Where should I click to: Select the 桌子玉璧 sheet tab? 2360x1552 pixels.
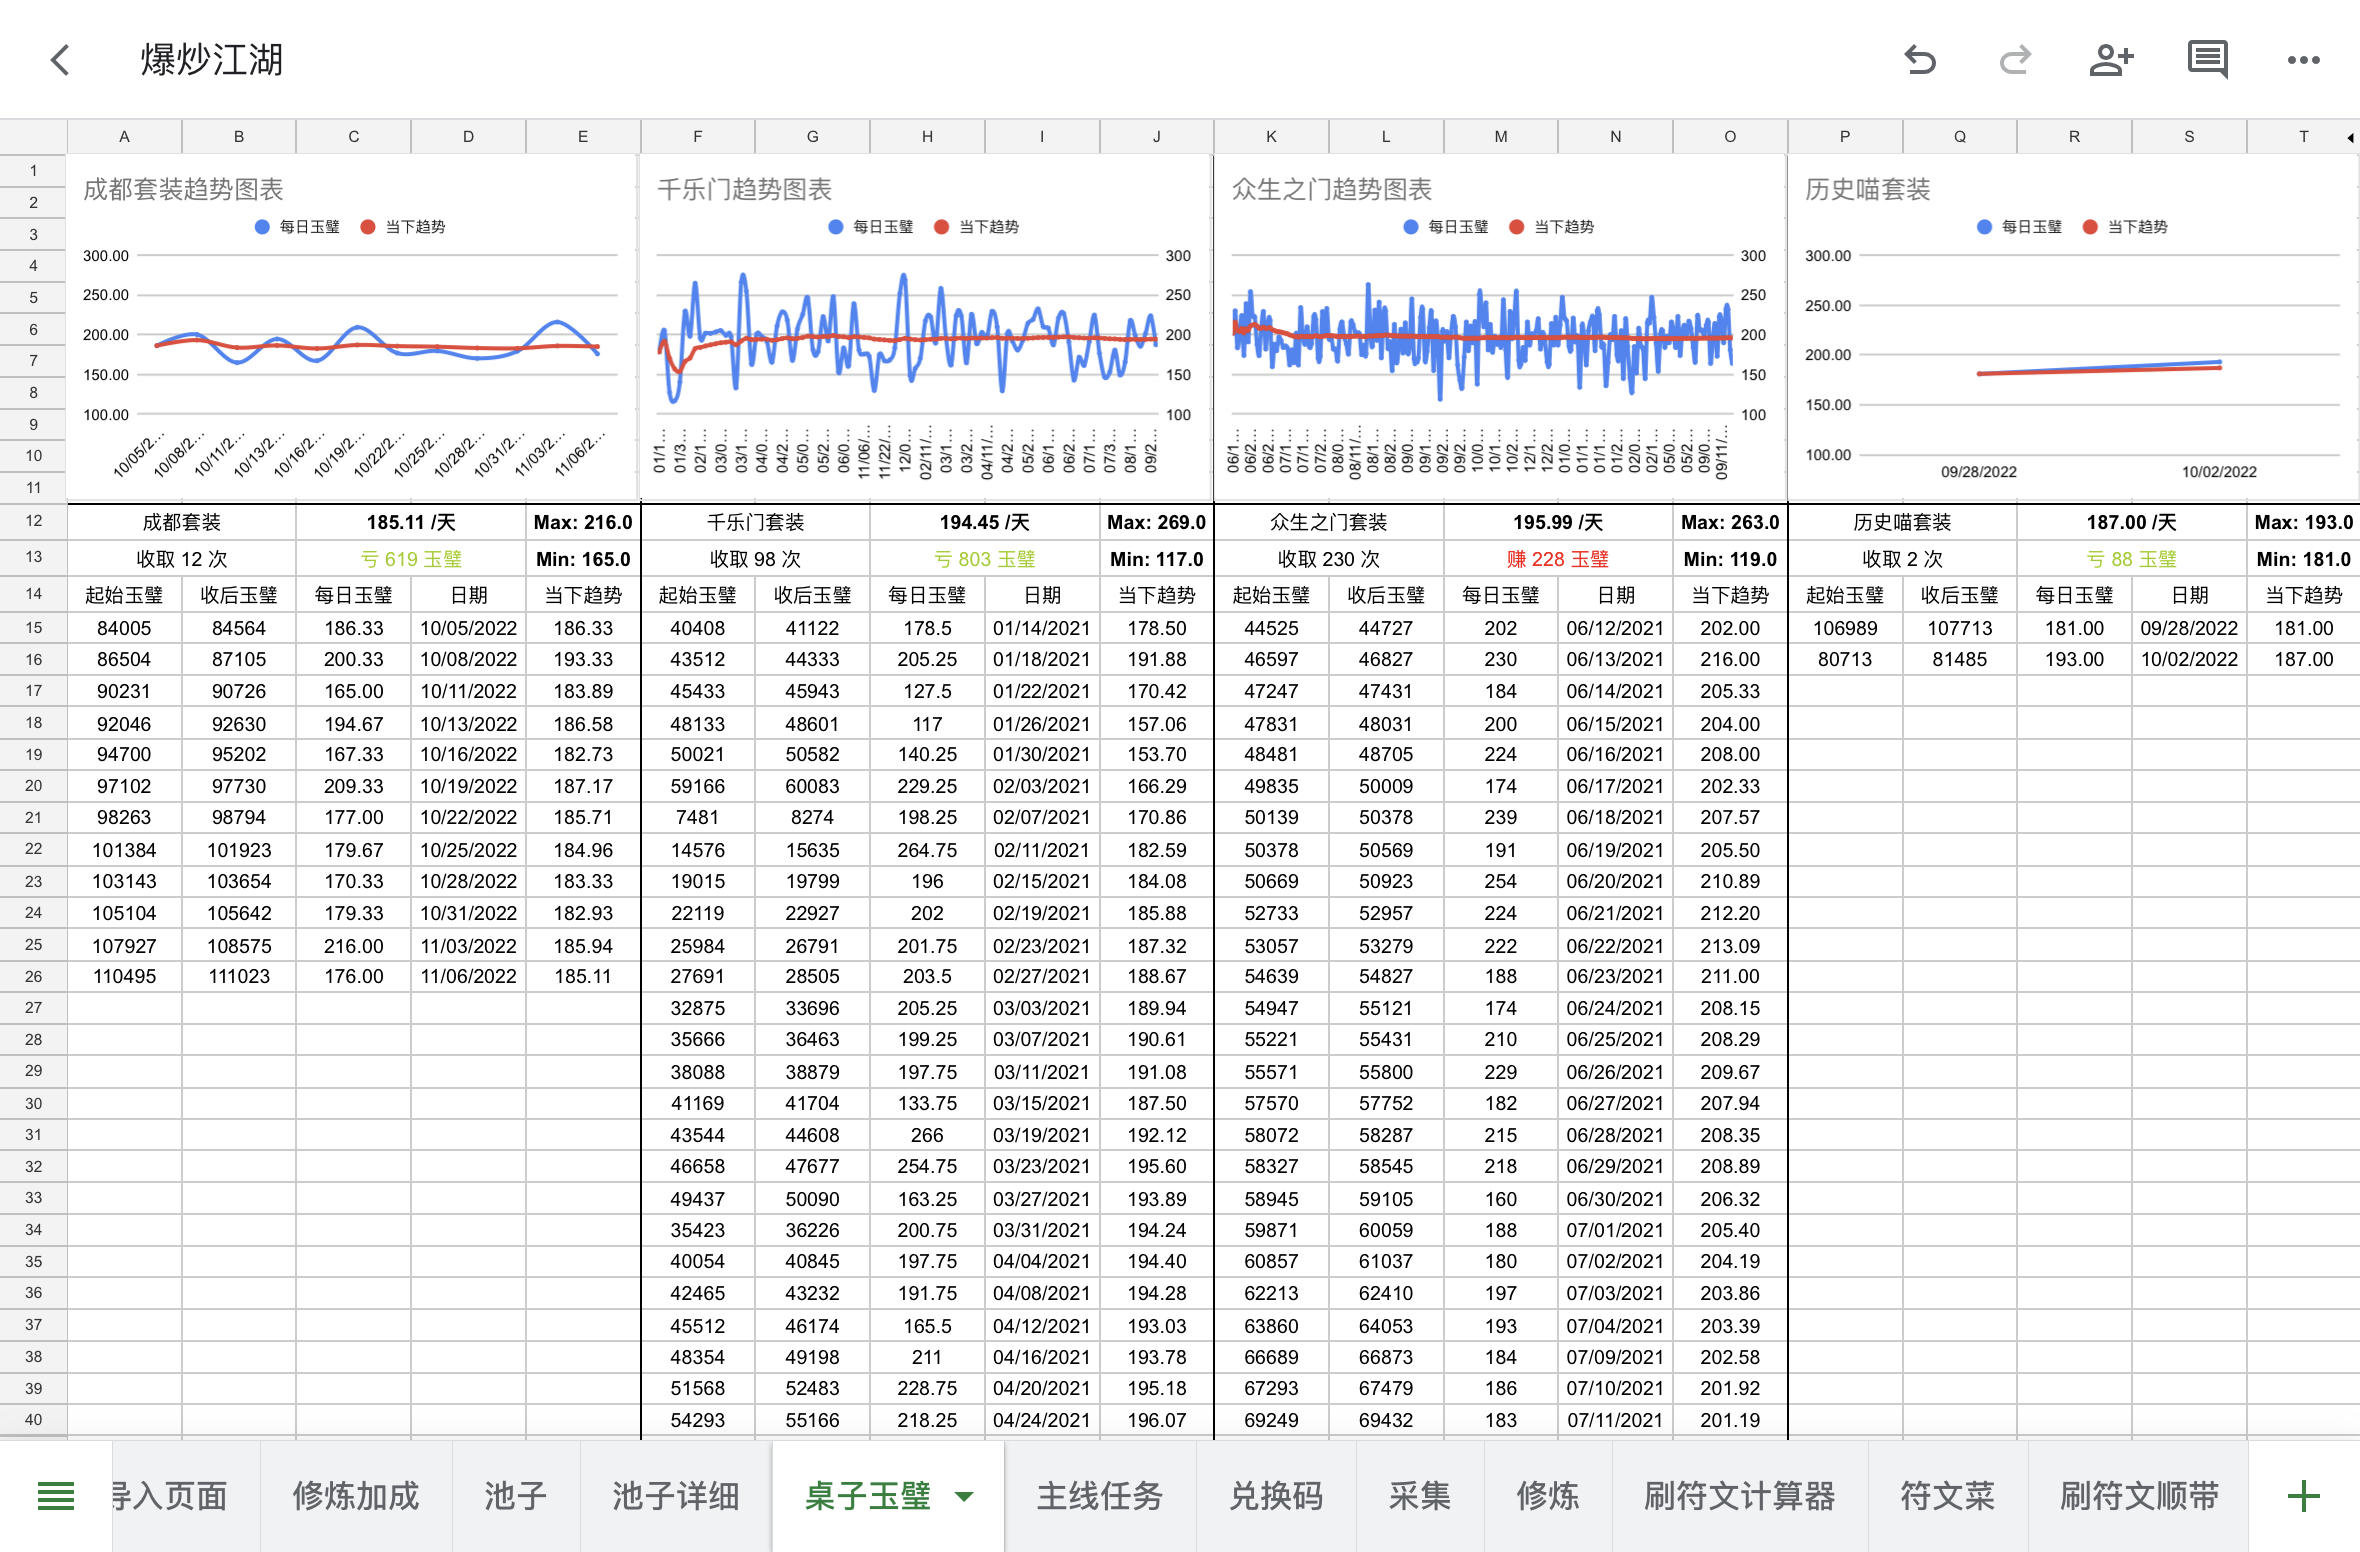click(x=868, y=1496)
